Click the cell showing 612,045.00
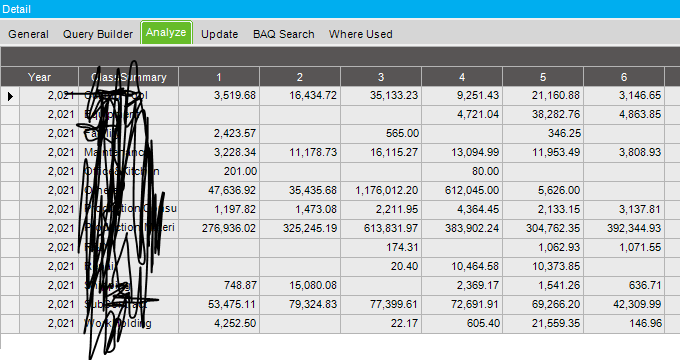The width and height of the screenshot is (680, 360). pyautogui.click(x=462, y=190)
